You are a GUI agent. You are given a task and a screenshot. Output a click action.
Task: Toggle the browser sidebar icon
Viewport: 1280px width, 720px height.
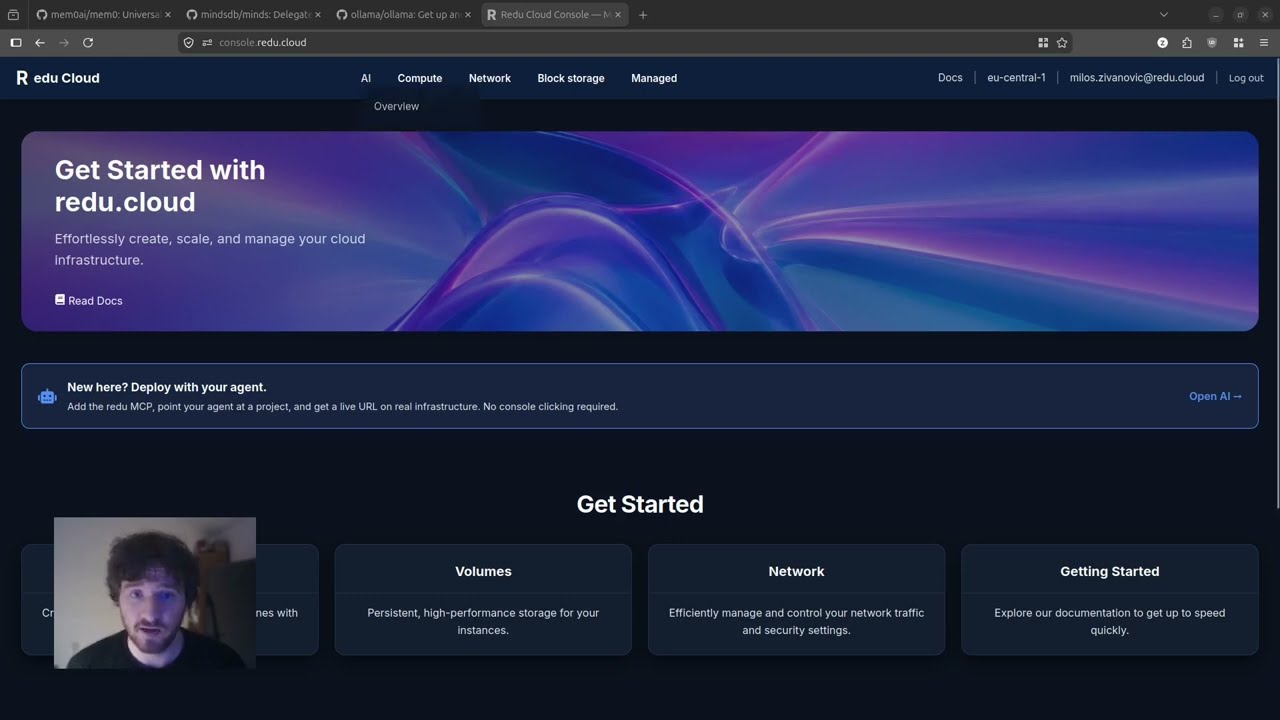click(15, 43)
